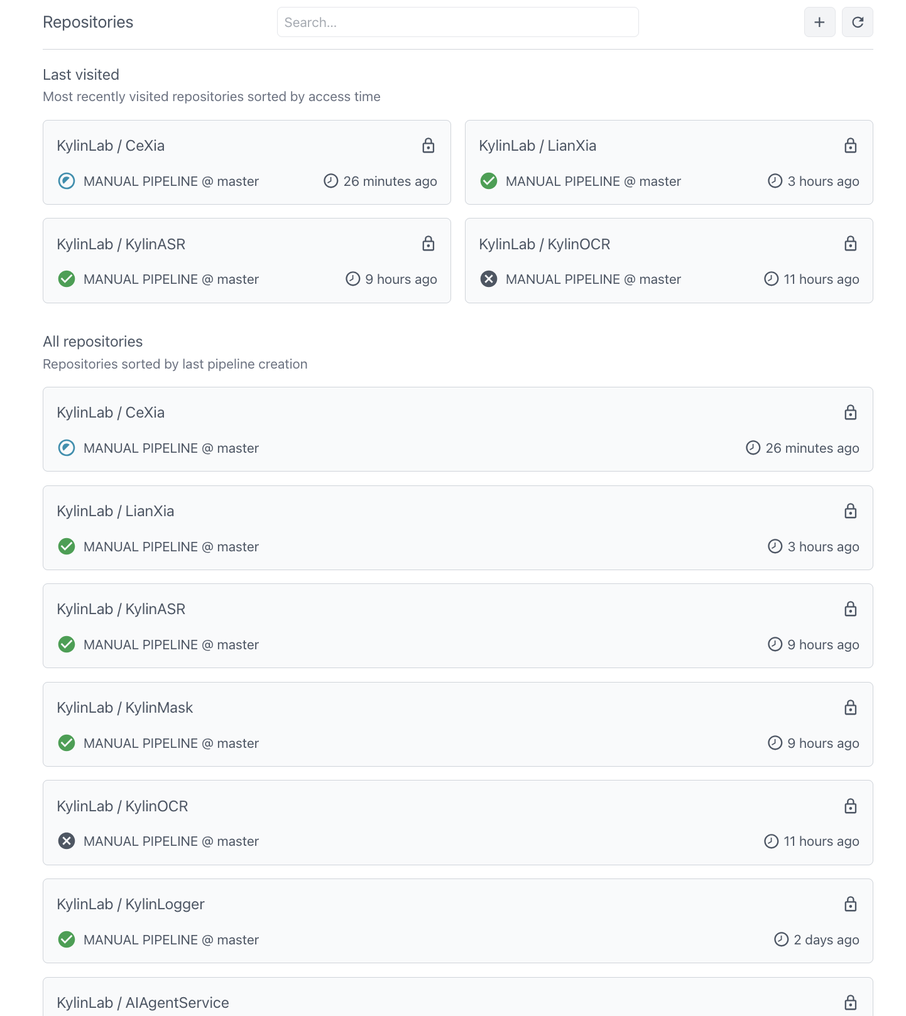Click the refresh repositories icon
This screenshot has height=1016, width=906.
(x=857, y=23)
